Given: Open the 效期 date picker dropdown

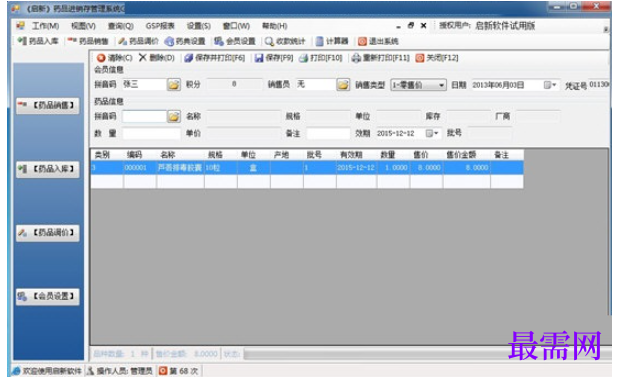Looking at the screenshot, I should (x=432, y=133).
